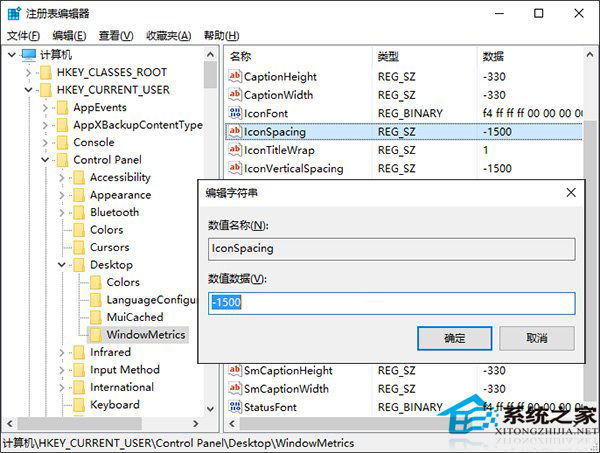Expand the Console key
The height and width of the screenshot is (453, 600).
(45, 142)
